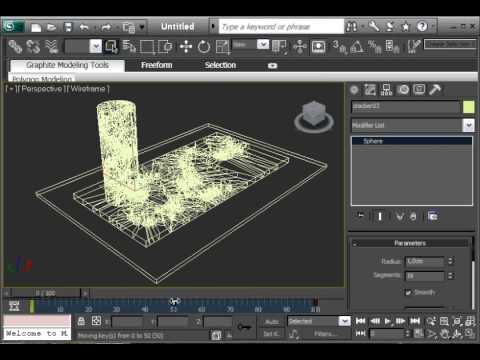
Task: Activate Select and Scale tool
Action: [222, 47]
